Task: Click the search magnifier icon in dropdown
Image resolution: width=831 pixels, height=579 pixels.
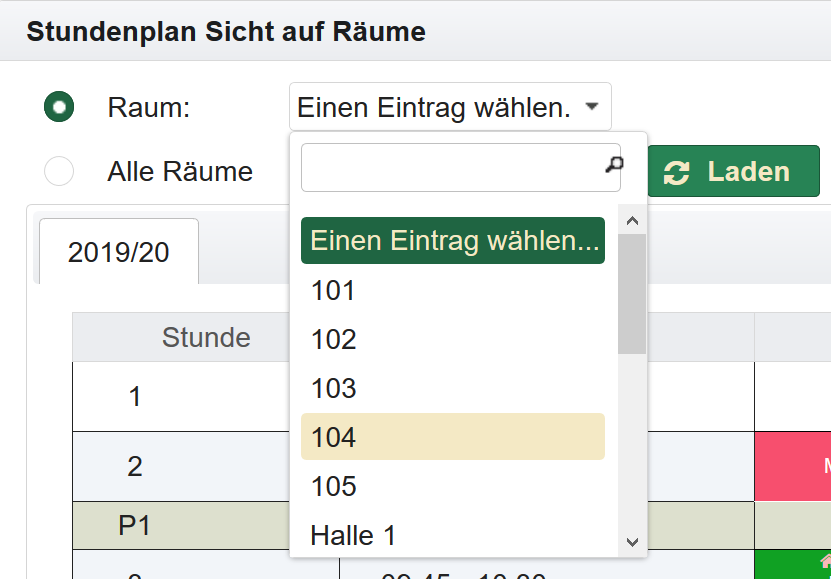Action: (614, 166)
